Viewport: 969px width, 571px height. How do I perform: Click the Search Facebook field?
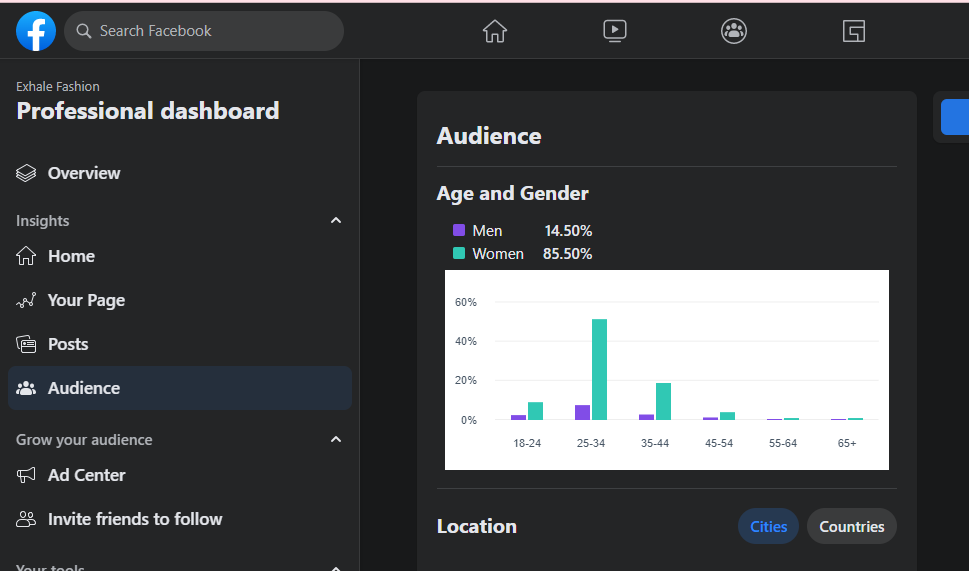tap(210, 31)
